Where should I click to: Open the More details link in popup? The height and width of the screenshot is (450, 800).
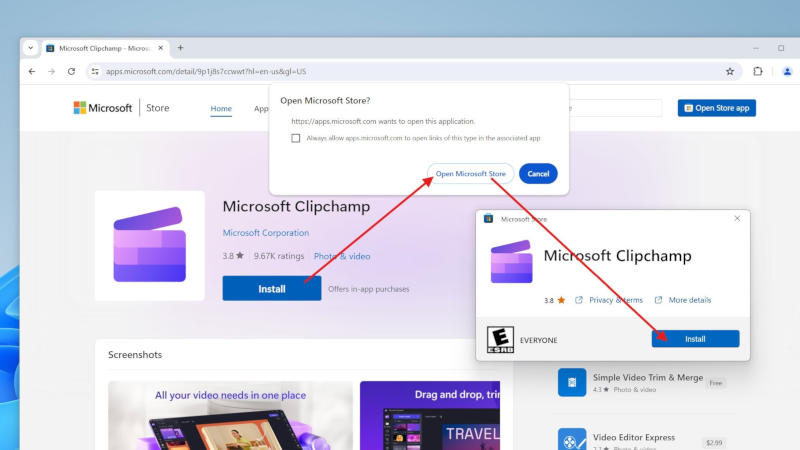coord(689,300)
